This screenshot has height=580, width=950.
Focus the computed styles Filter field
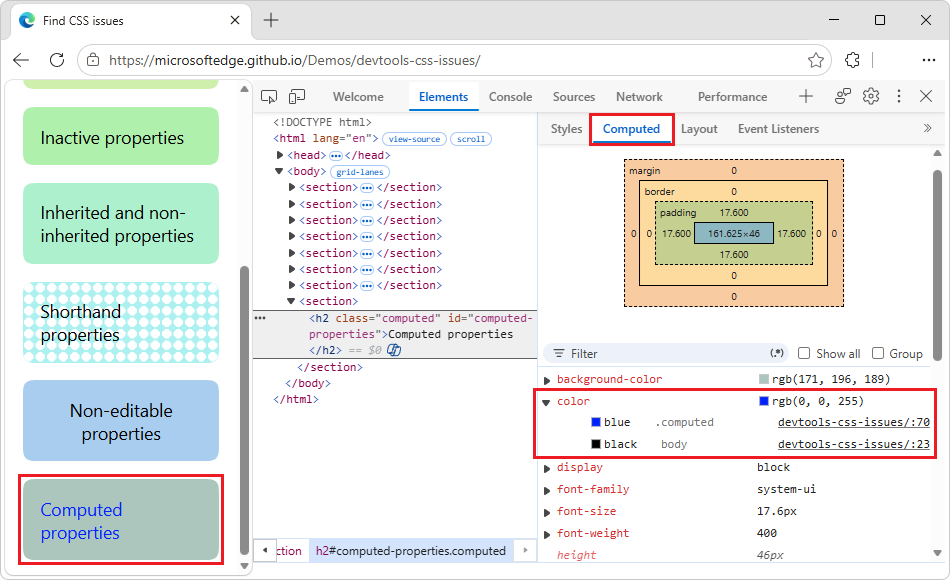[666, 353]
